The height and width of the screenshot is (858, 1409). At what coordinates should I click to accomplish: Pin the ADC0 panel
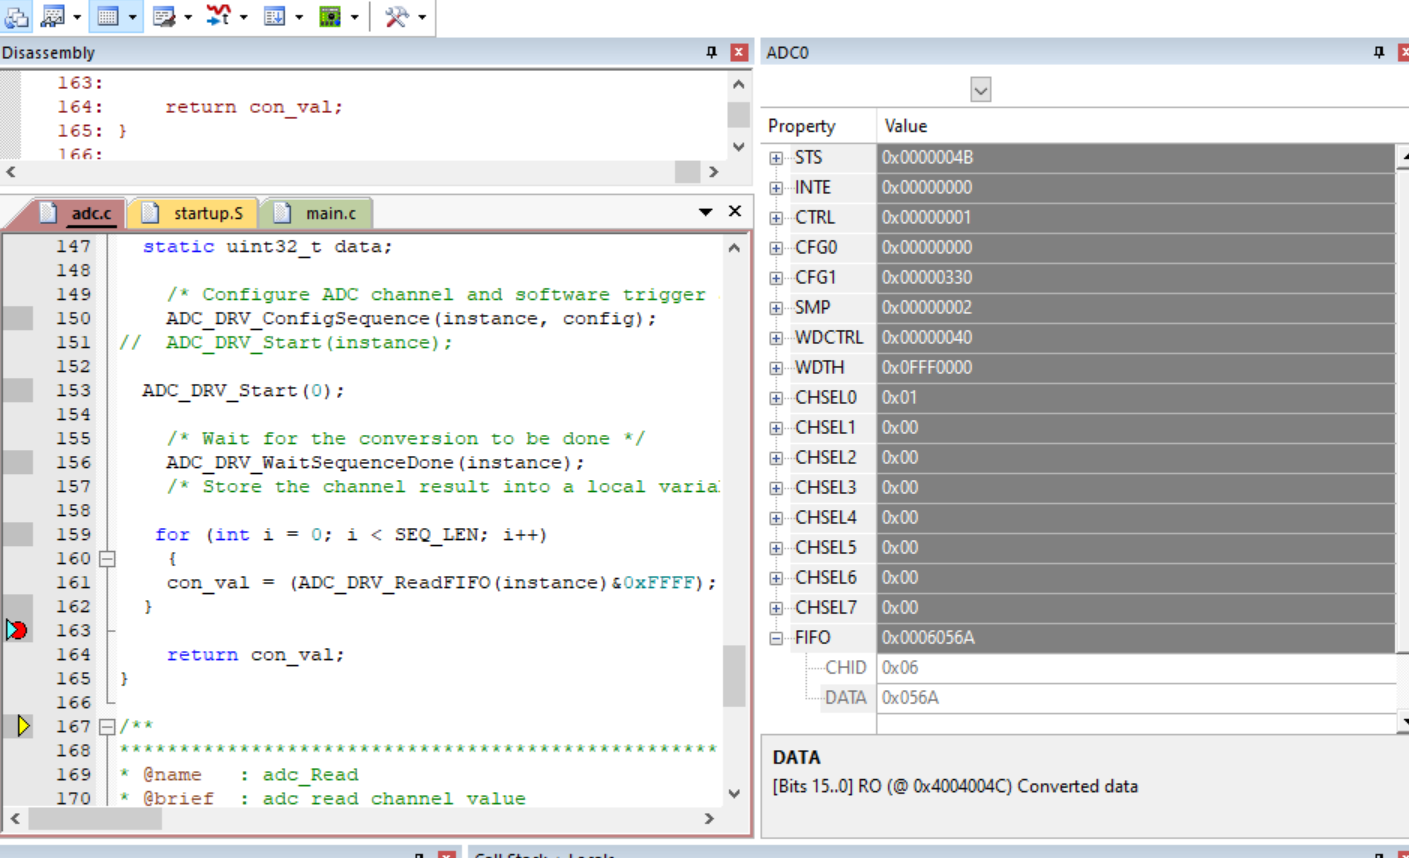coord(1379,52)
